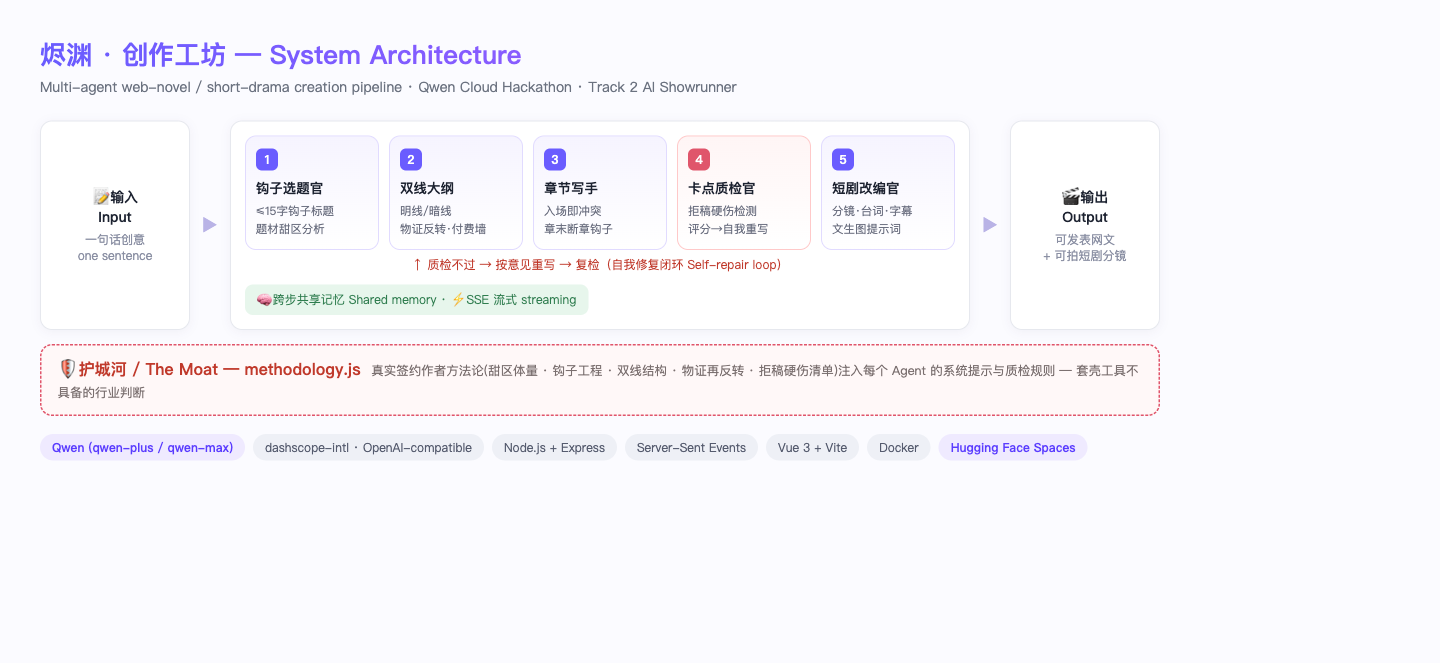Viewport: 1440px width, 663px height.
Task: Click the 题材甜区分析 text
Action: (x=290, y=229)
